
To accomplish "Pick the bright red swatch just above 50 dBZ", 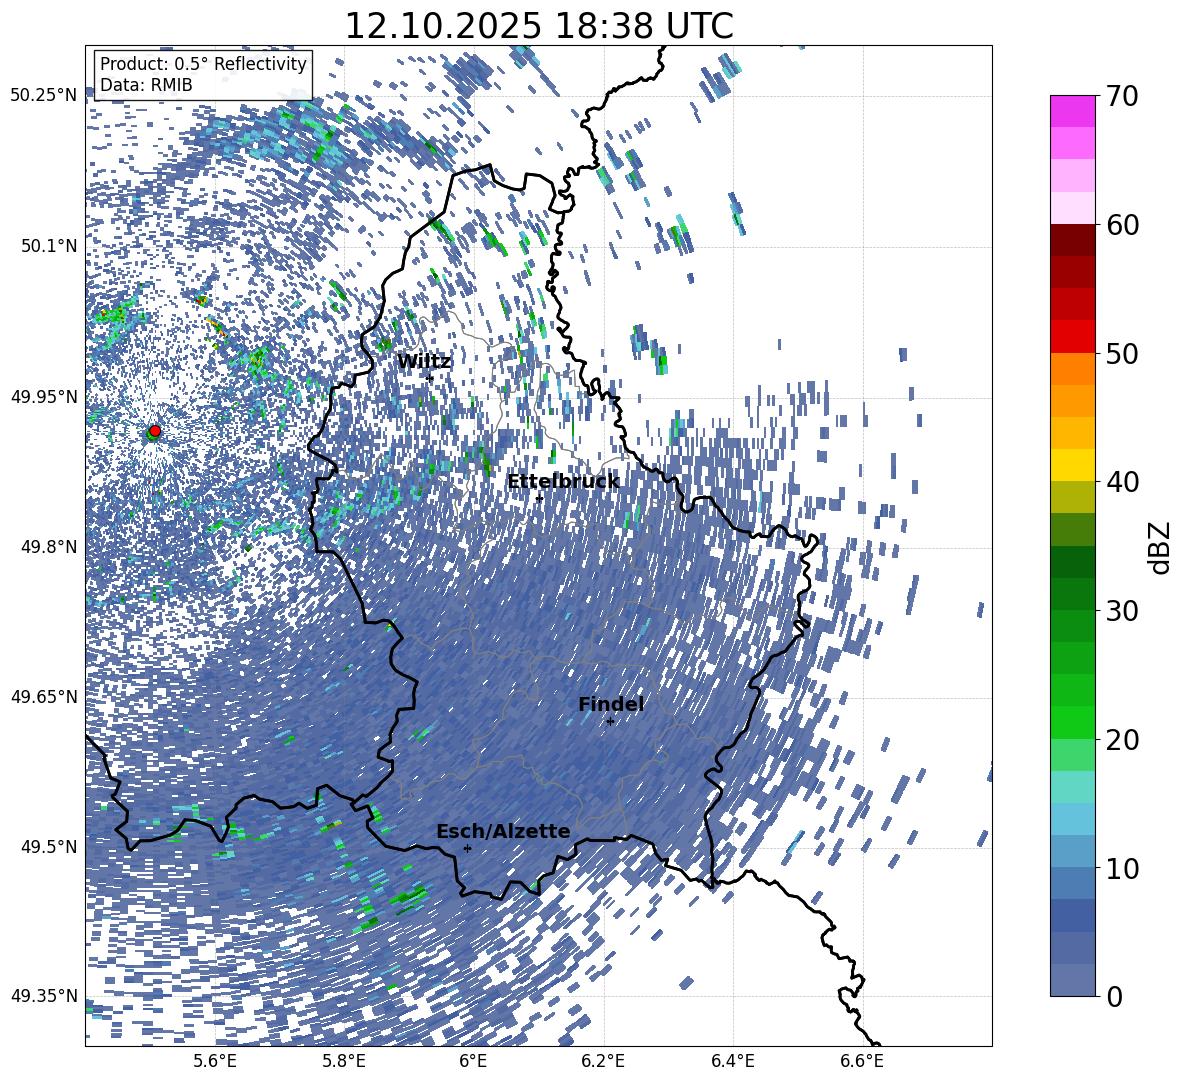I will (1072, 337).
